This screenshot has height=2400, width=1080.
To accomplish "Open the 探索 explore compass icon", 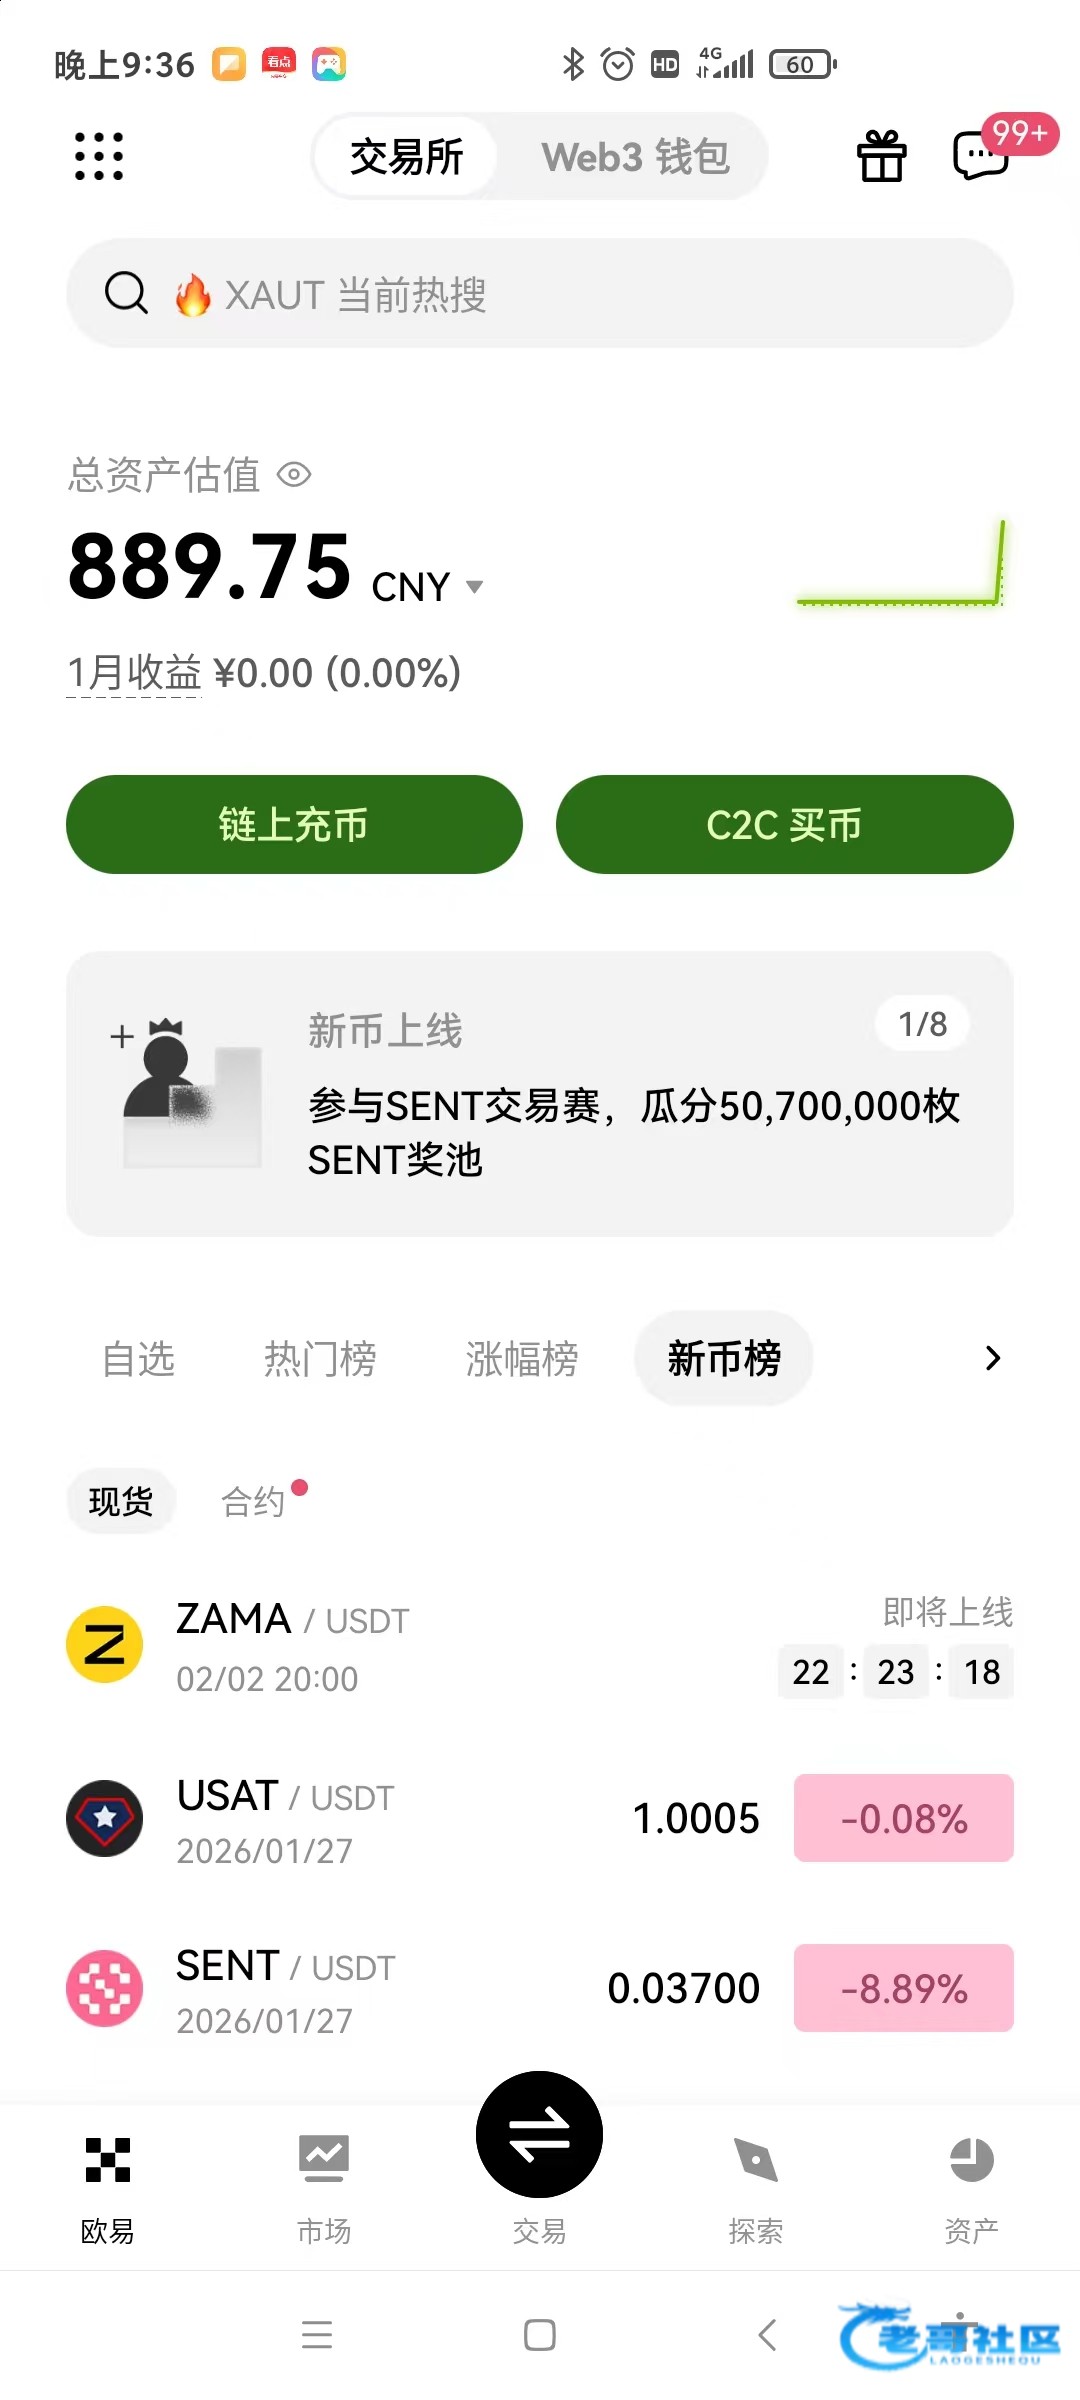I will [756, 2160].
